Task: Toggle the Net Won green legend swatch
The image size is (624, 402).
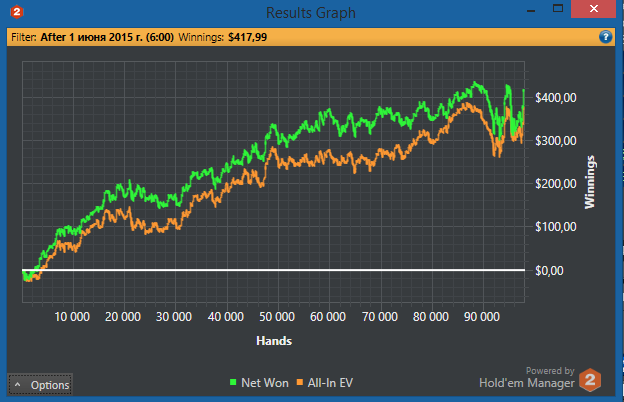Action: pos(233,382)
